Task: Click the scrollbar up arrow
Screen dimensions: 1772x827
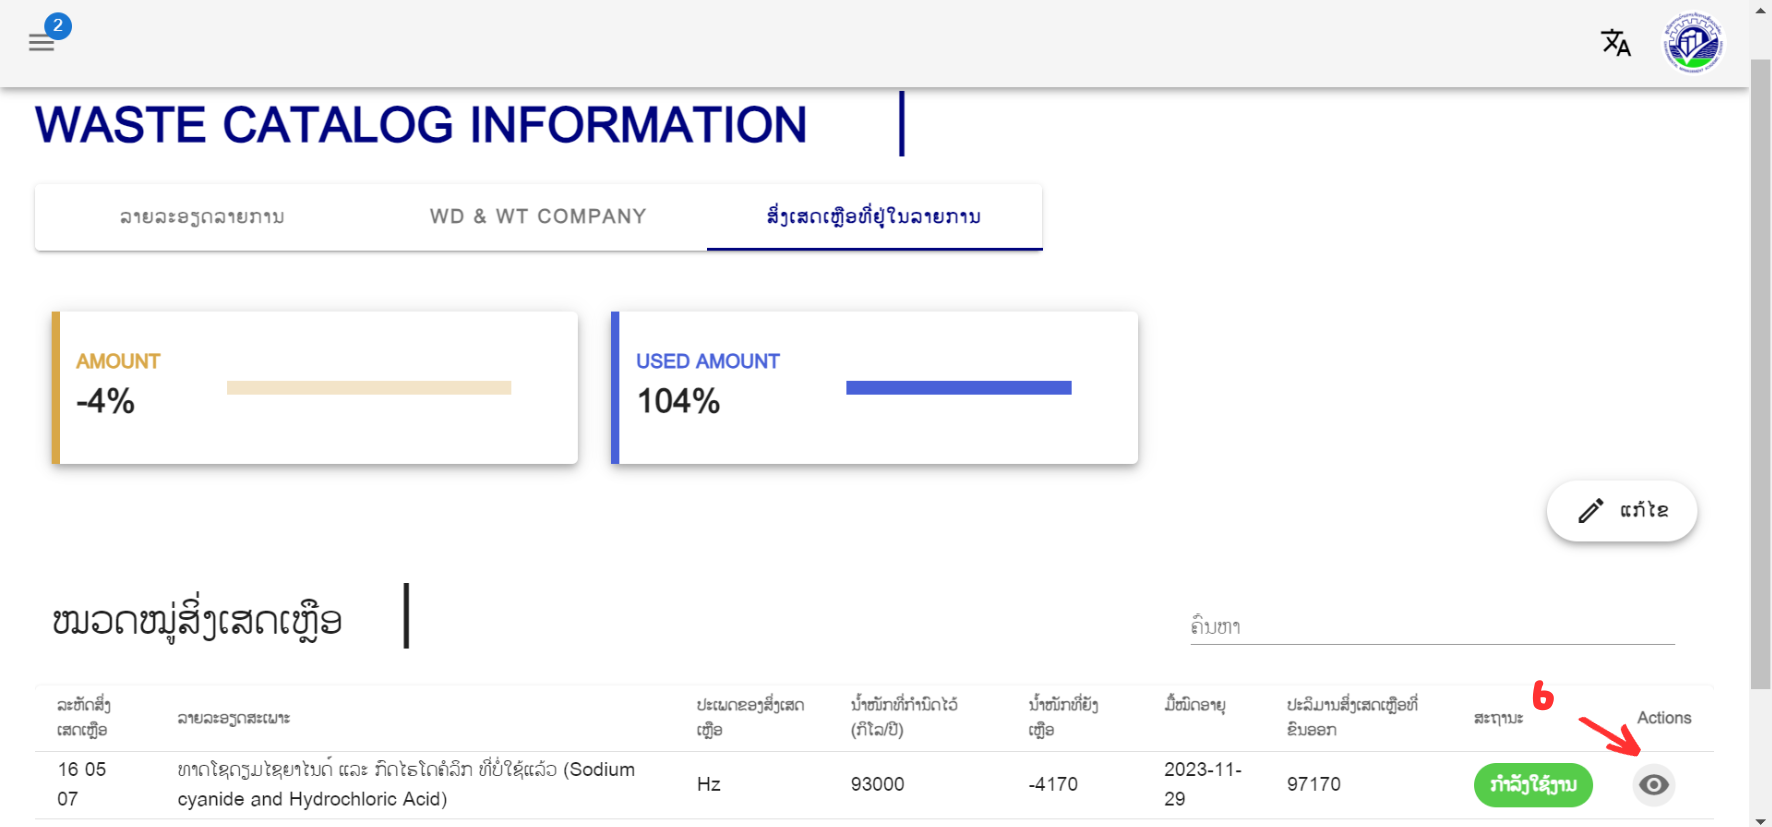Action: (1761, 10)
